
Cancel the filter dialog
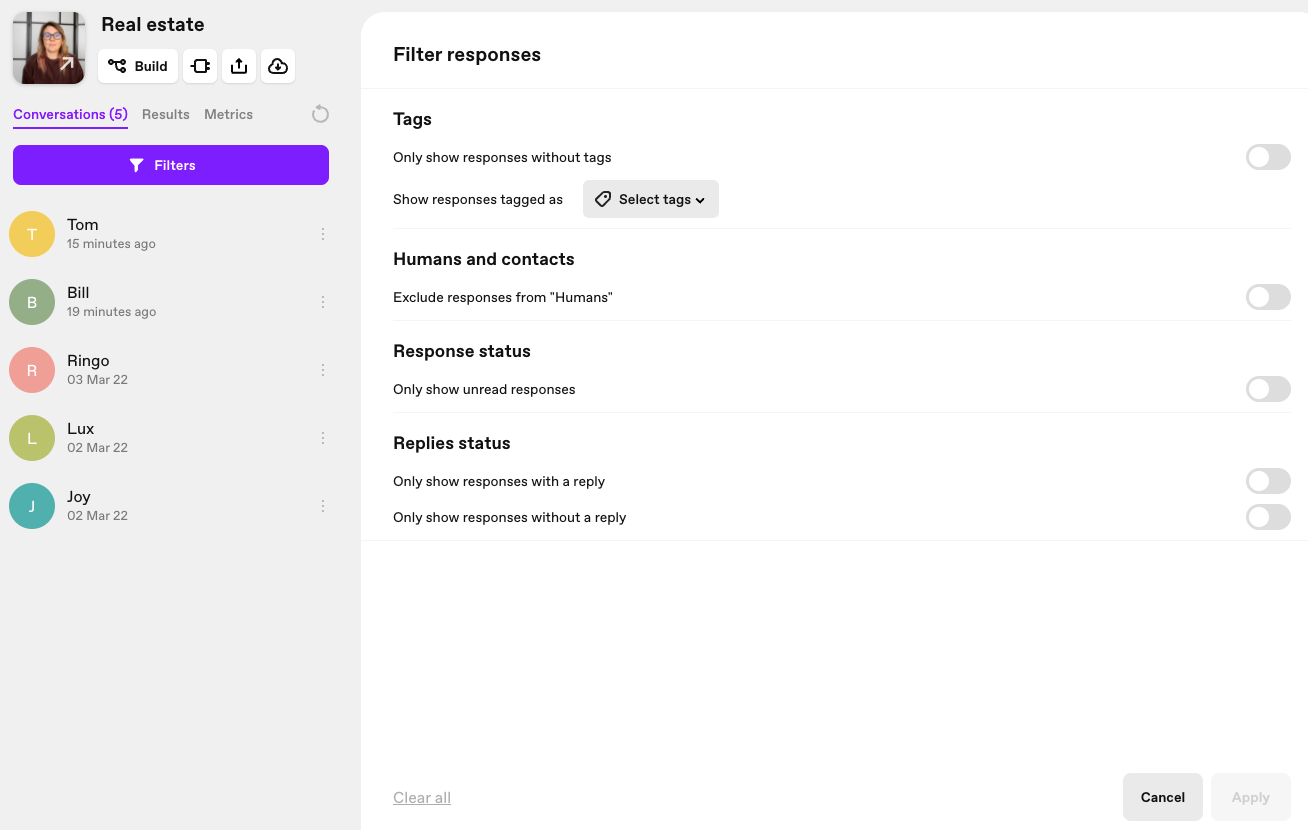(x=1163, y=797)
